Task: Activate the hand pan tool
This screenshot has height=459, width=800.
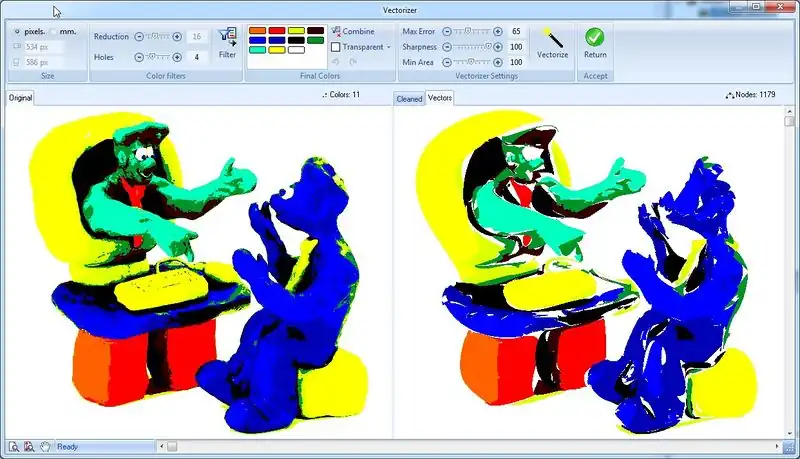Action: click(x=44, y=446)
